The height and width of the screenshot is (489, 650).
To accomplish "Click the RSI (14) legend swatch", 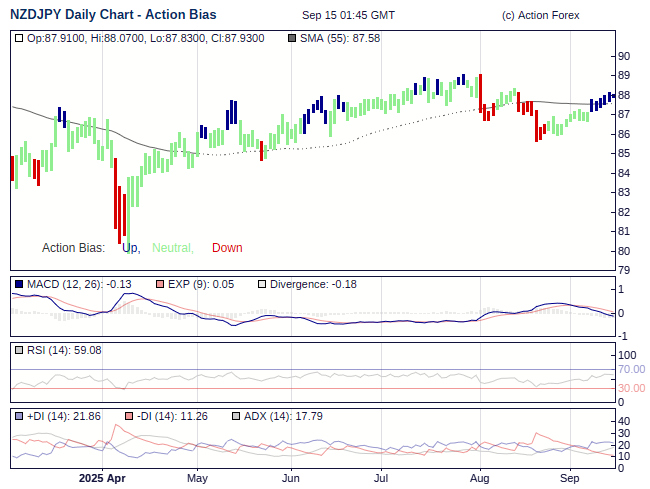I will coord(19,350).
